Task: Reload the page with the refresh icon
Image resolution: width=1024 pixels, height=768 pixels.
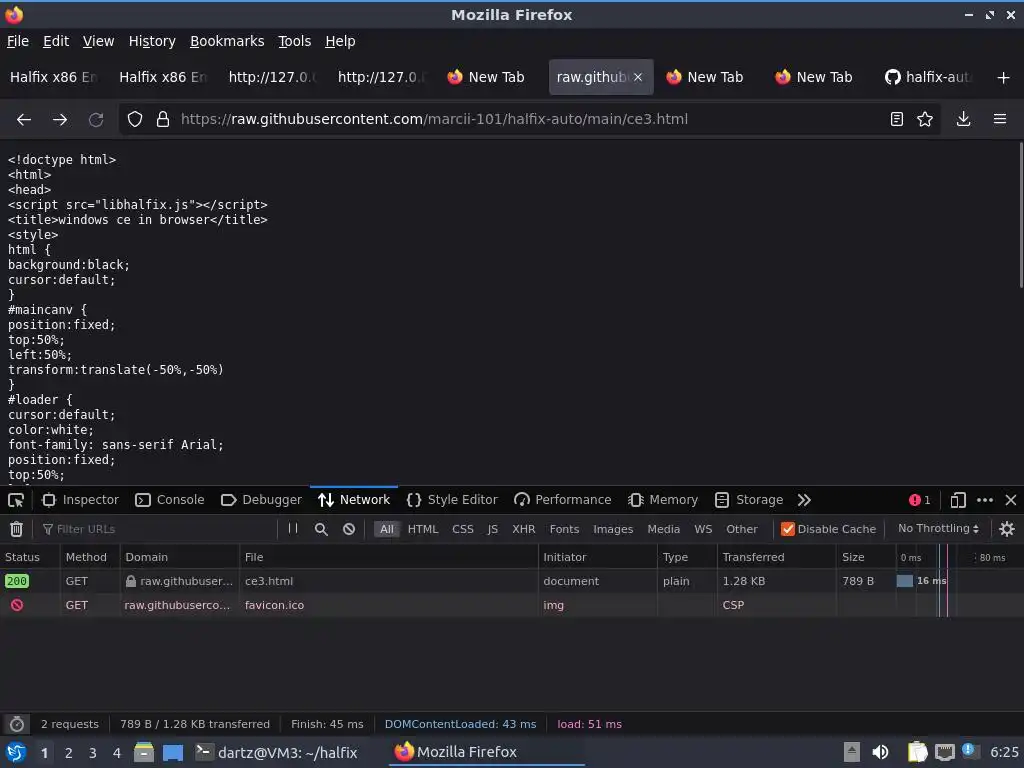Action: tap(96, 120)
